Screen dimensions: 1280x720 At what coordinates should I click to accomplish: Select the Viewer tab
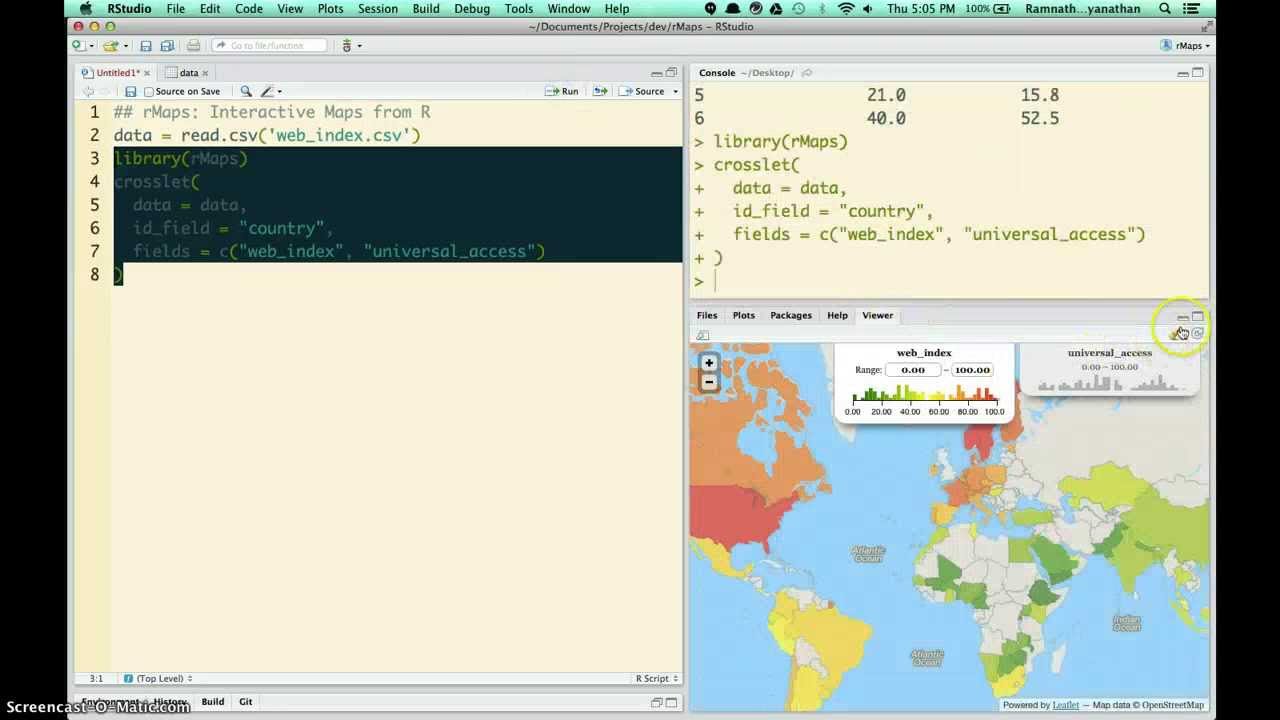tap(878, 316)
